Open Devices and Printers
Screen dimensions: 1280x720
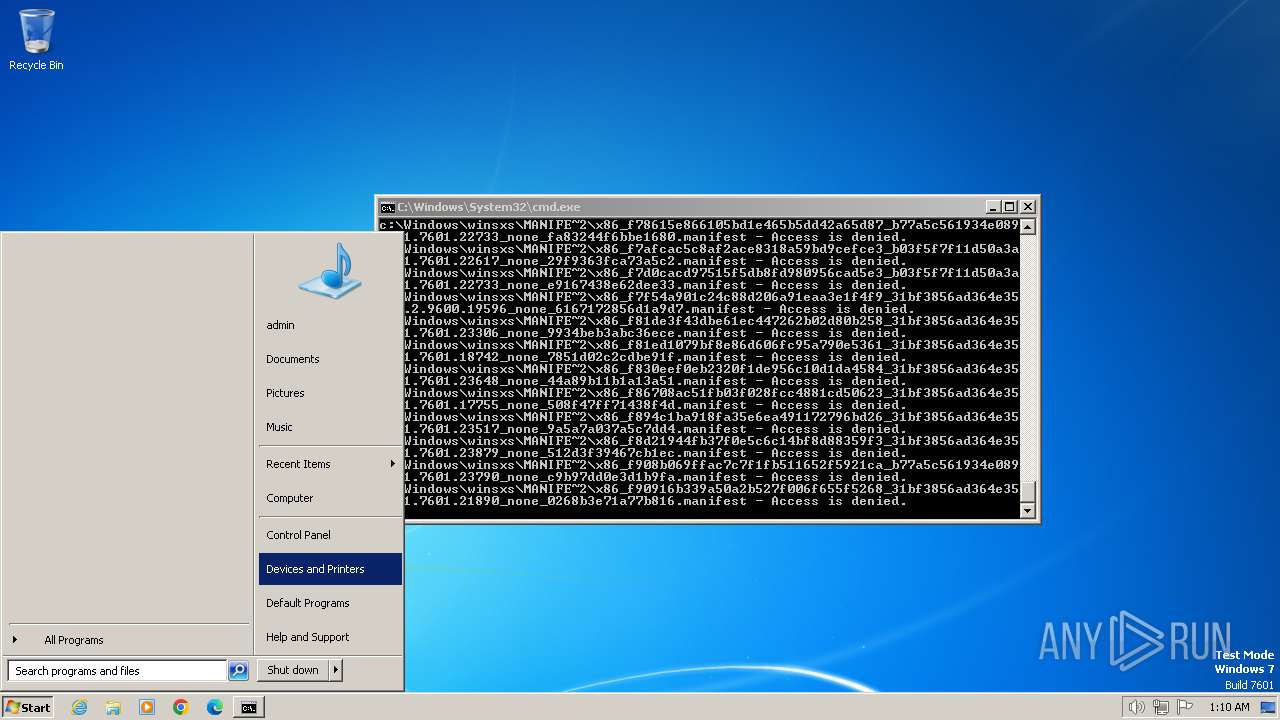point(330,569)
